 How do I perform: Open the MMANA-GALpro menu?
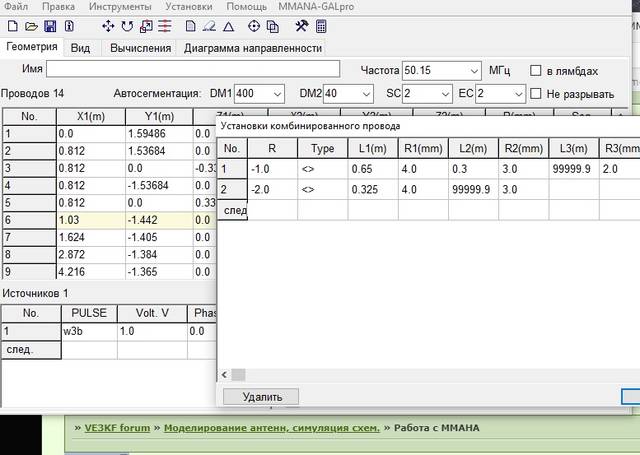[x=316, y=7]
